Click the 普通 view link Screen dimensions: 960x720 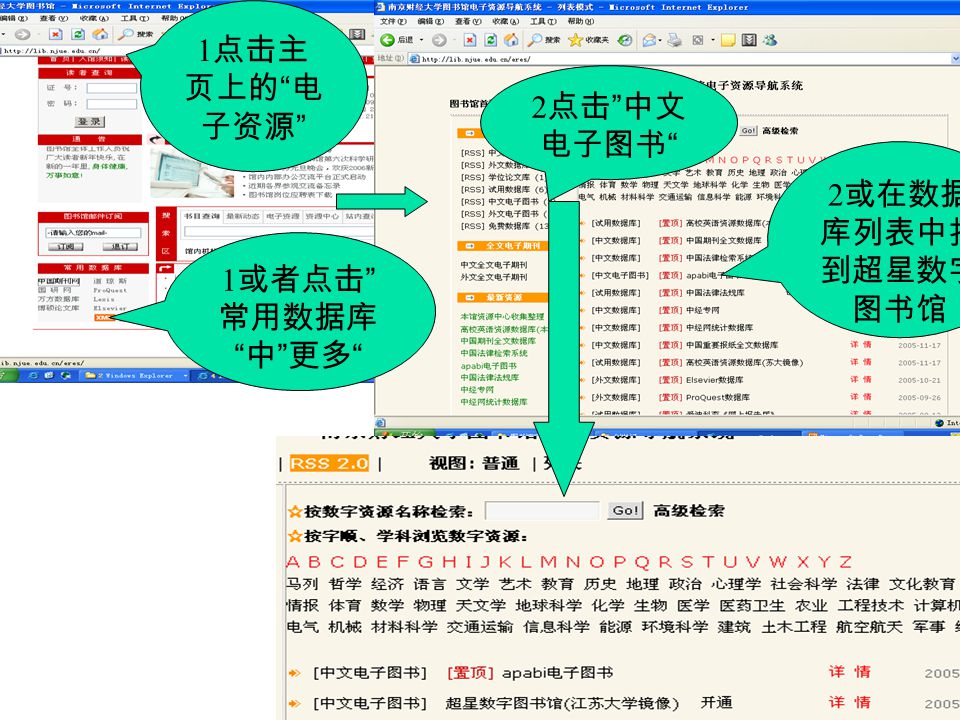(x=501, y=463)
